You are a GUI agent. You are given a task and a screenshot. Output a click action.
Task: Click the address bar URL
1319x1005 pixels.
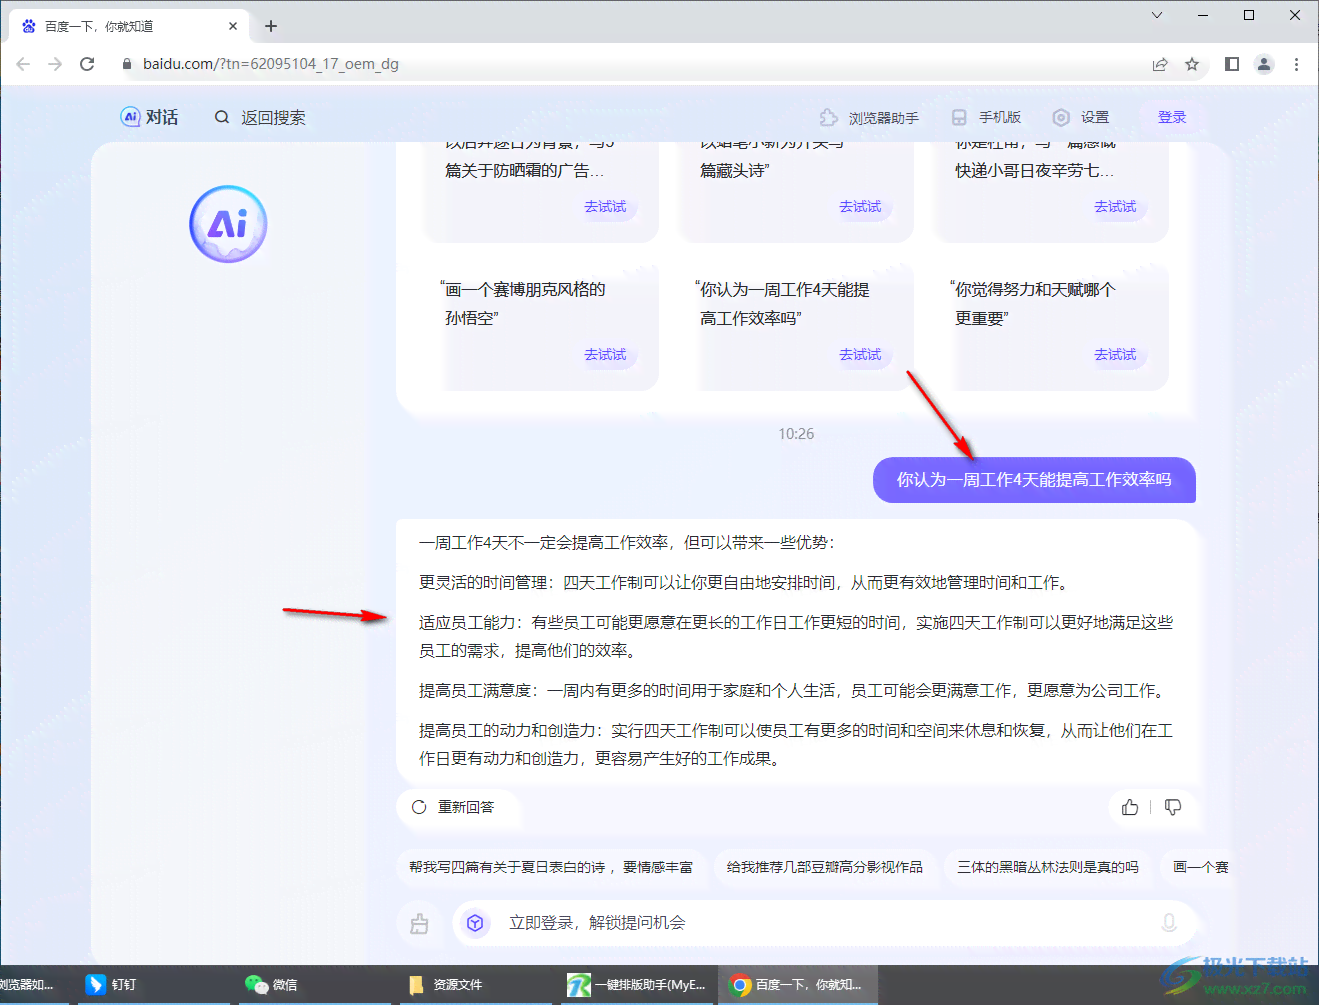point(271,64)
